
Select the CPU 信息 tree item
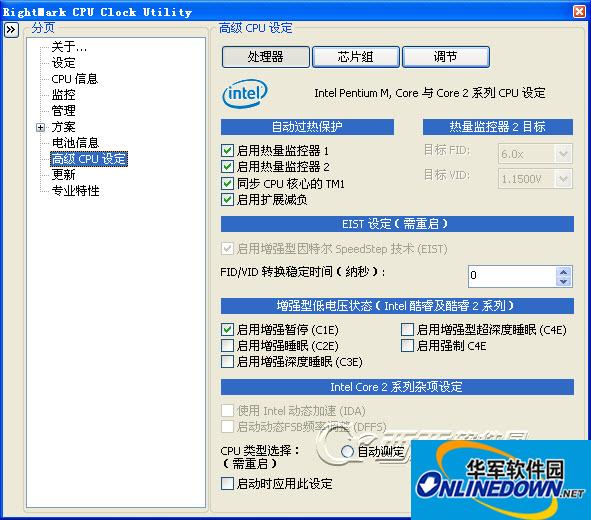(75, 79)
